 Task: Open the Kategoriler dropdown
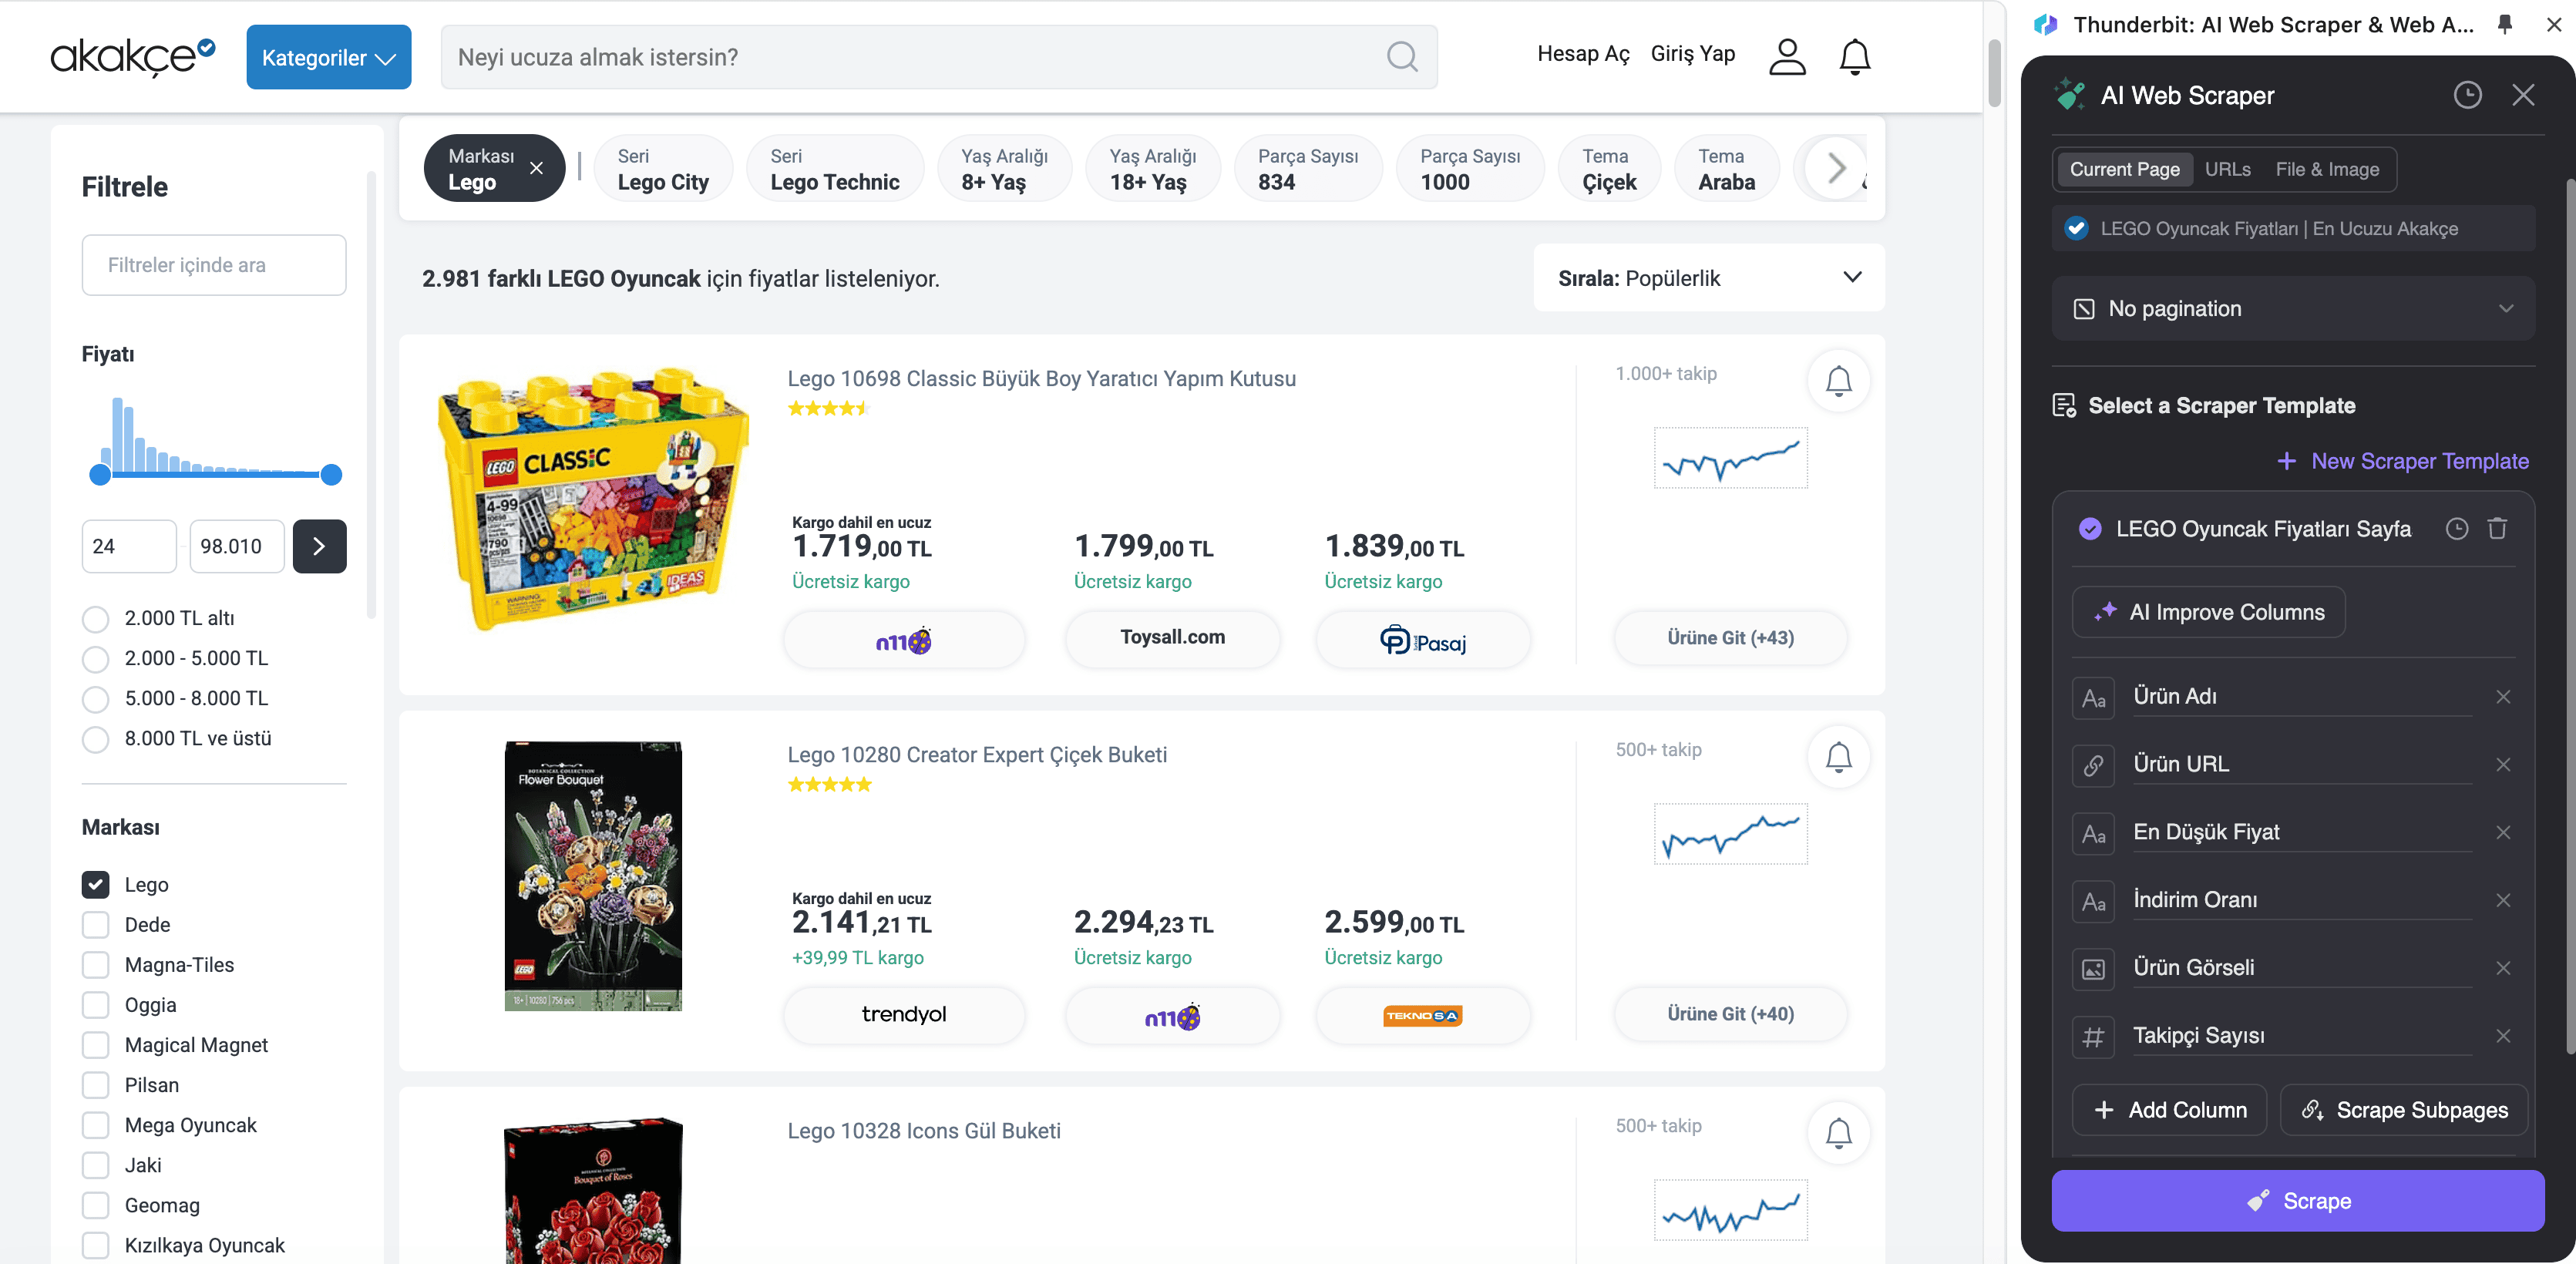point(328,57)
